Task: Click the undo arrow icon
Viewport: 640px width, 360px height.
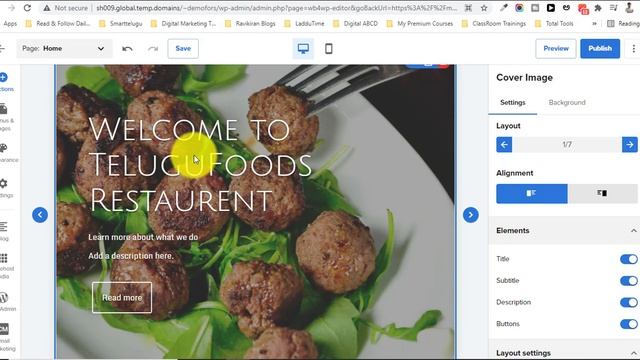Action: pyautogui.click(x=127, y=49)
